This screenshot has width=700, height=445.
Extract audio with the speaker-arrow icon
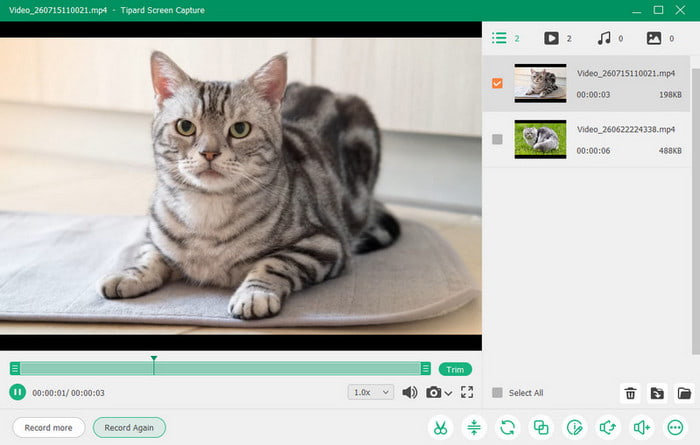(608, 428)
